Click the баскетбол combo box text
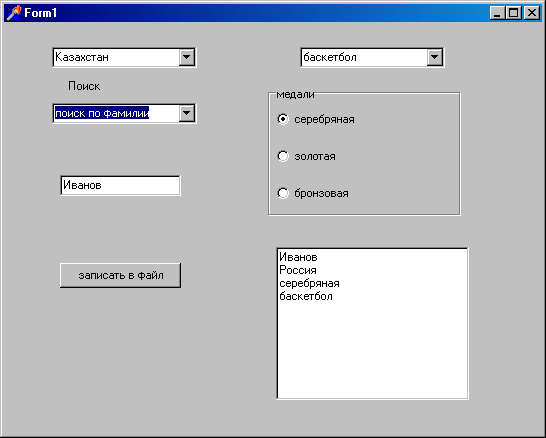Viewport: 546px width, 438px height. pos(330,57)
